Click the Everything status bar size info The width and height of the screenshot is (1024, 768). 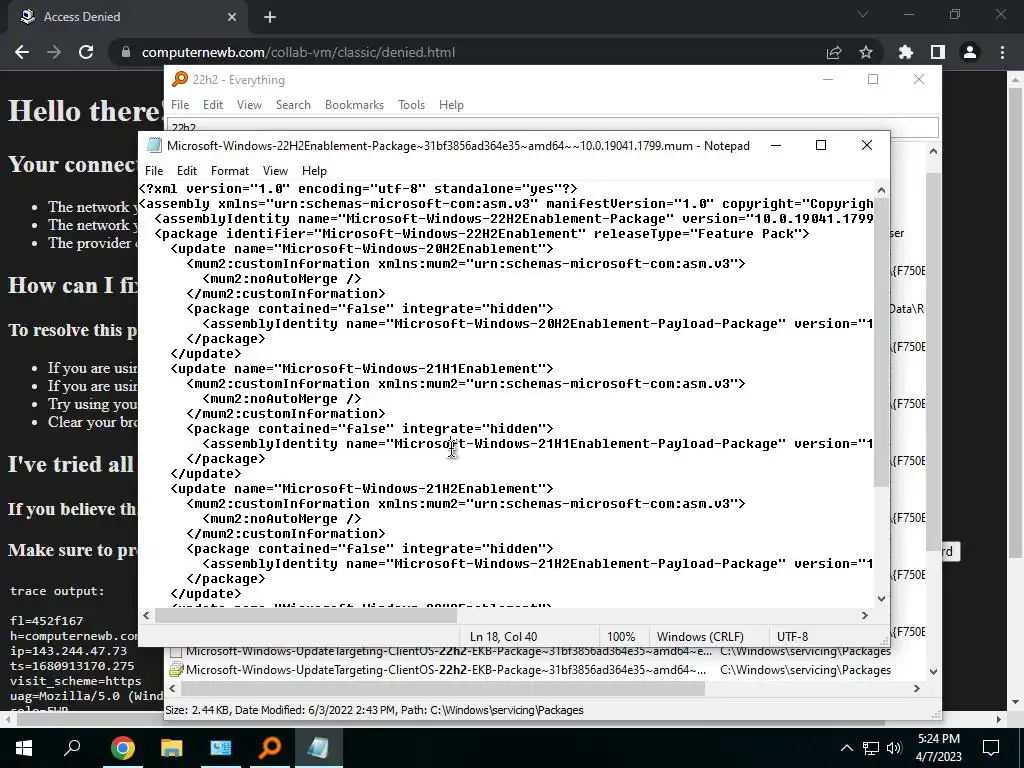[x=374, y=710]
